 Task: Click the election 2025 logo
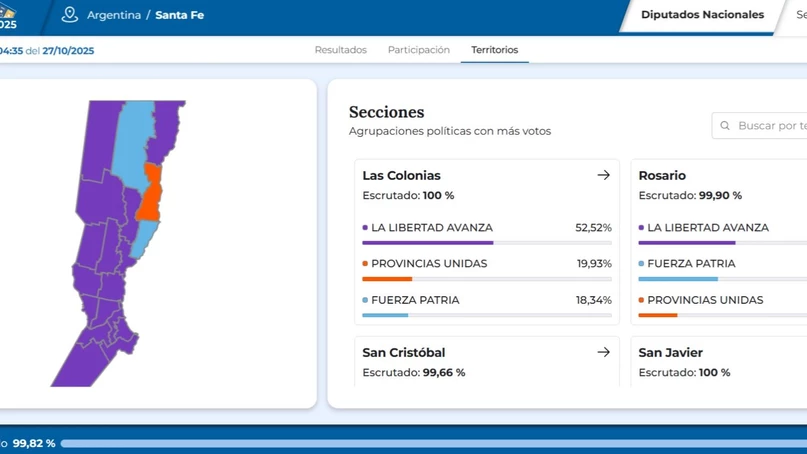click(x=8, y=17)
